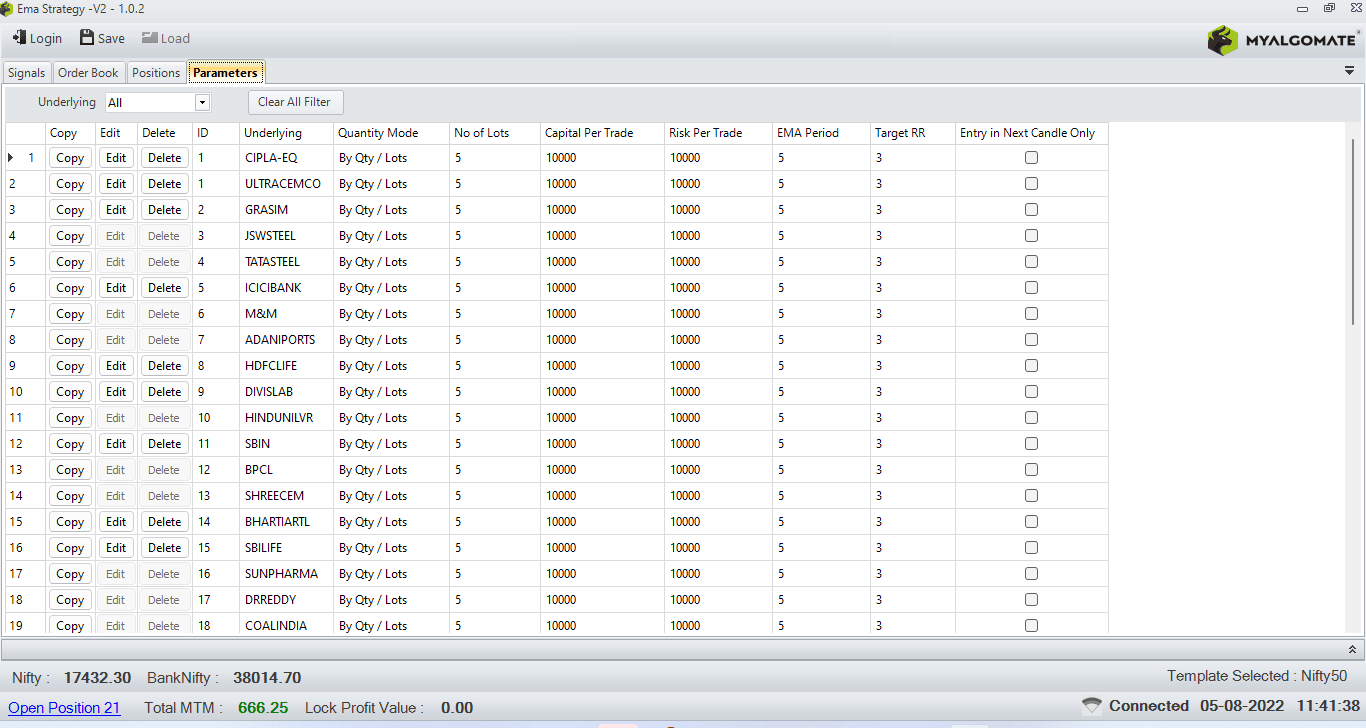Enable Entry in Next Candle for ULTRACEMCO
Viewport: 1366px width, 728px height.
click(x=1031, y=184)
